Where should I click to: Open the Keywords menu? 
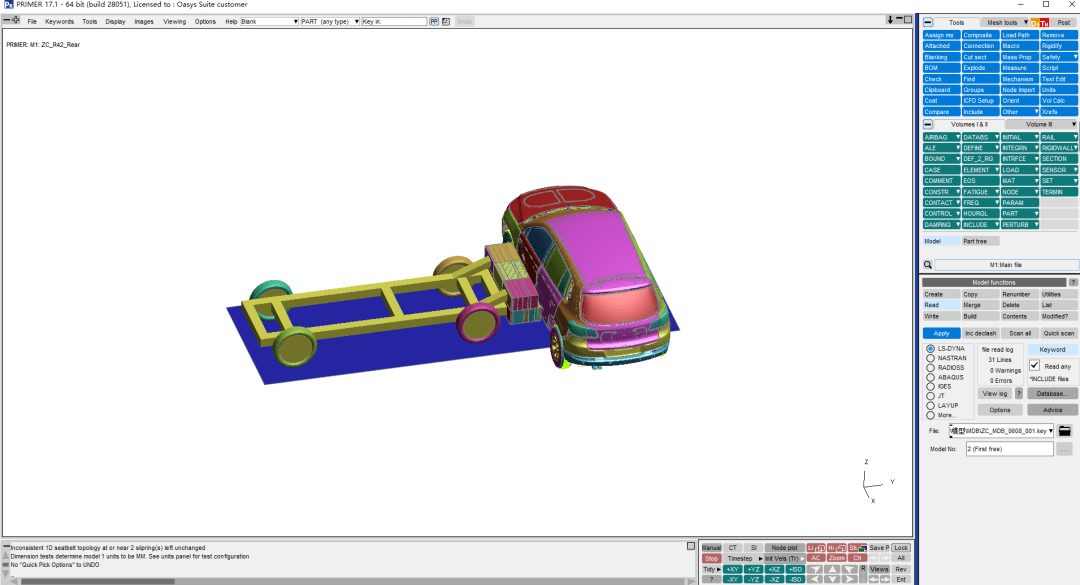point(59,21)
